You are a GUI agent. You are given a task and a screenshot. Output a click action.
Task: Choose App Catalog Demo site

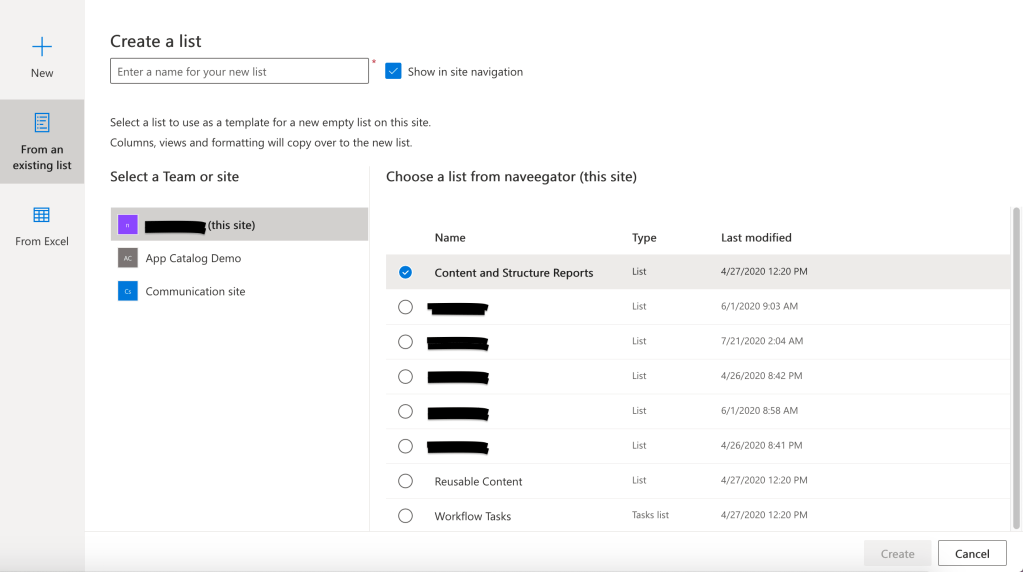[193, 258]
